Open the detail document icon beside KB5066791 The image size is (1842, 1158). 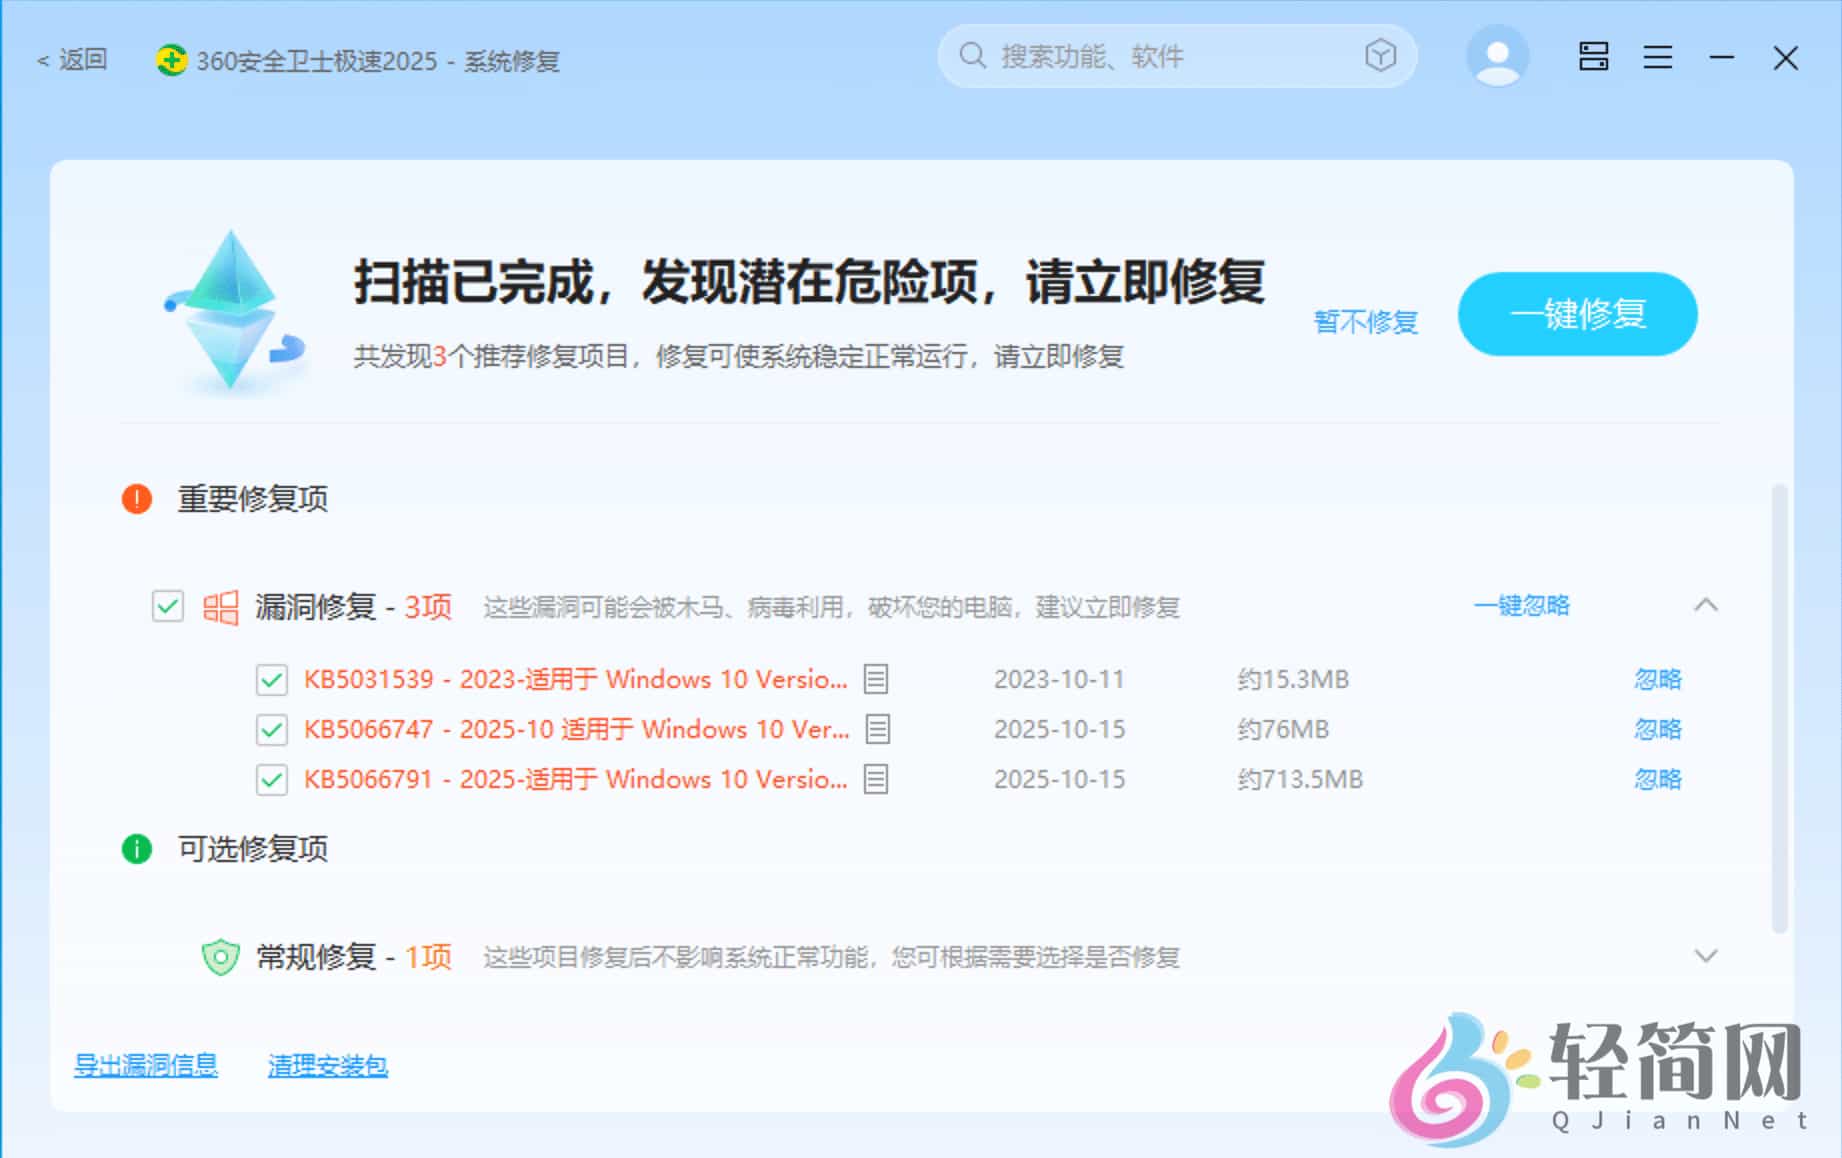tap(875, 779)
